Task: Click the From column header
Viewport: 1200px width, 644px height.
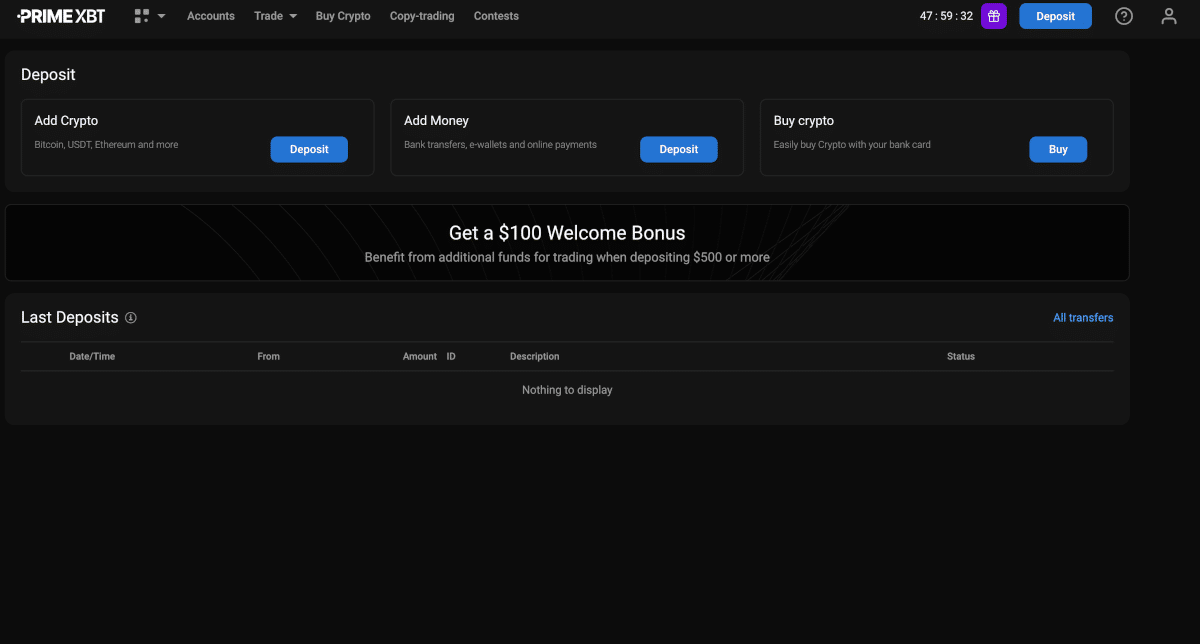Action: coord(269,356)
